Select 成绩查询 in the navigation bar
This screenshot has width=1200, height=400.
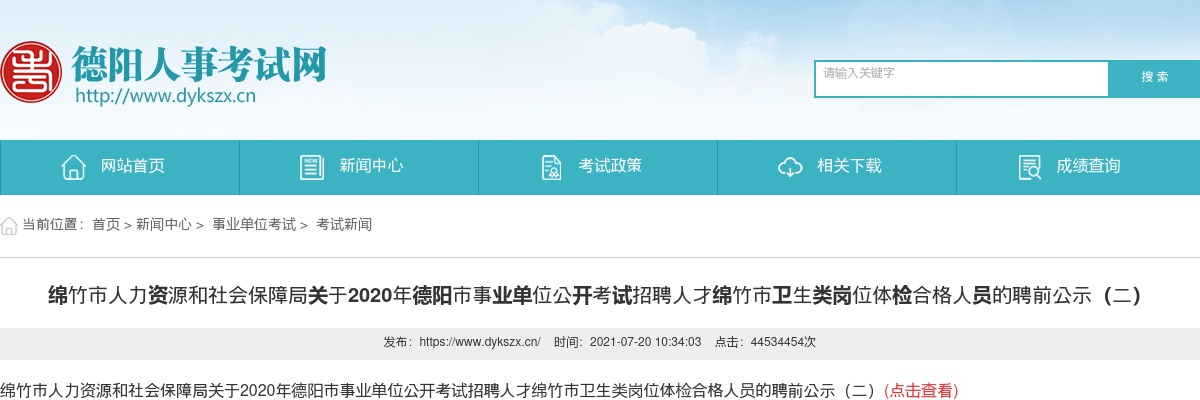(x=1078, y=167)
